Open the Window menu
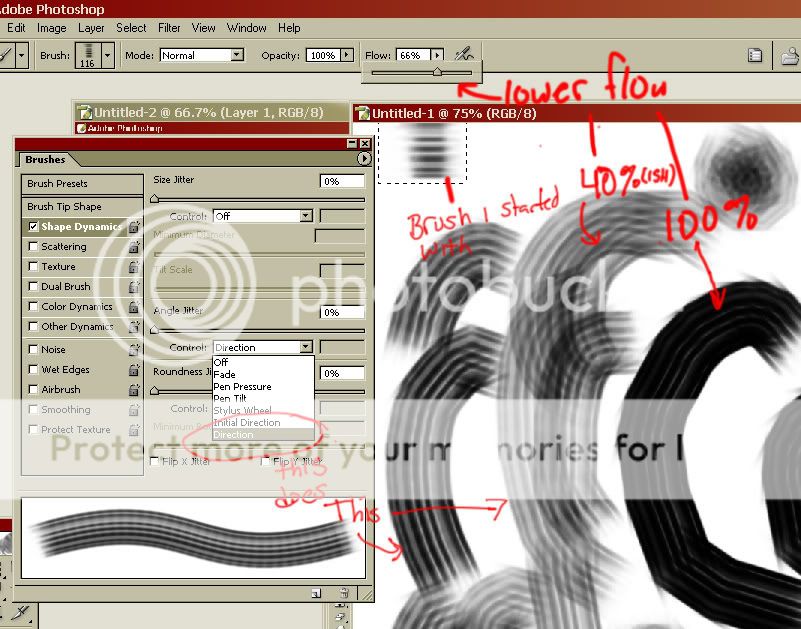Screen dimensions: 801x629 coord(246,28)
